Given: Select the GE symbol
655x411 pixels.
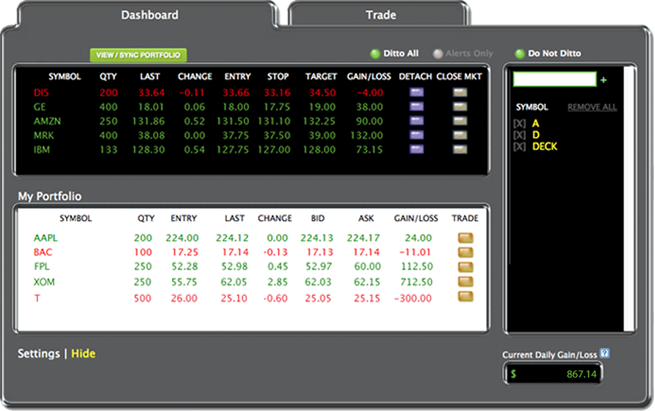Looking at the screenshot, I should (x=39, y=107).
